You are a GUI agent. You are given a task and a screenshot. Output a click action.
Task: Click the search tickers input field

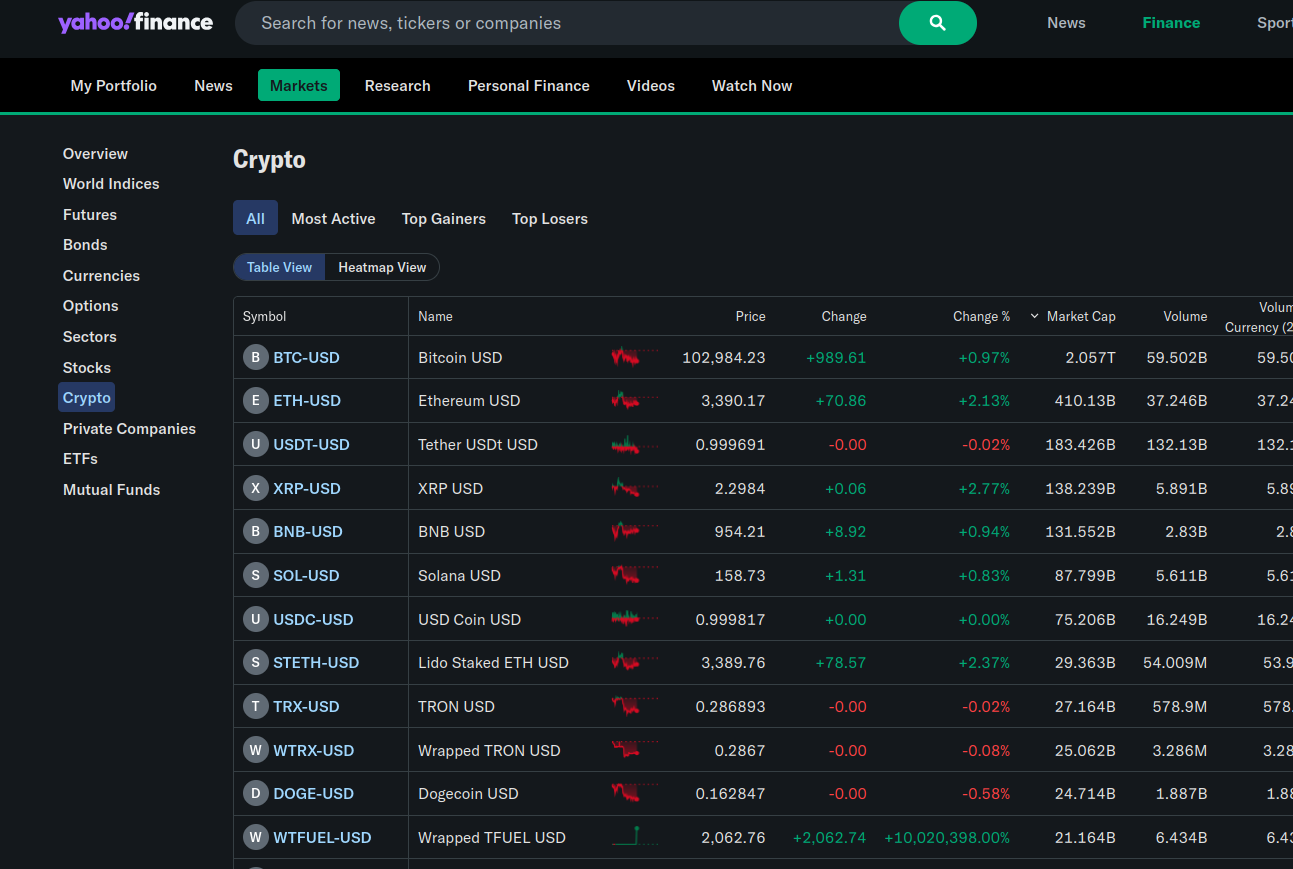[x=565, y=23]
